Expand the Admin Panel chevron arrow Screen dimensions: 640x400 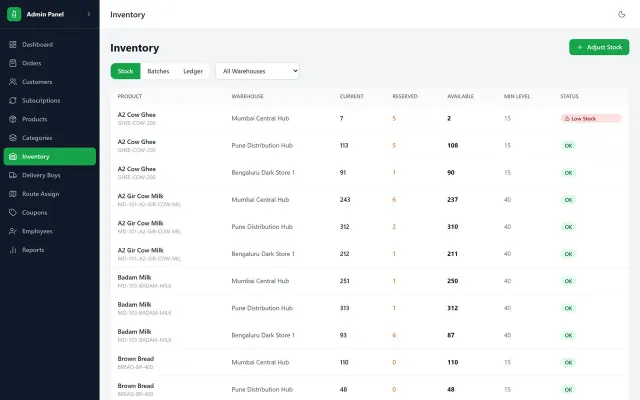[89, 14]
